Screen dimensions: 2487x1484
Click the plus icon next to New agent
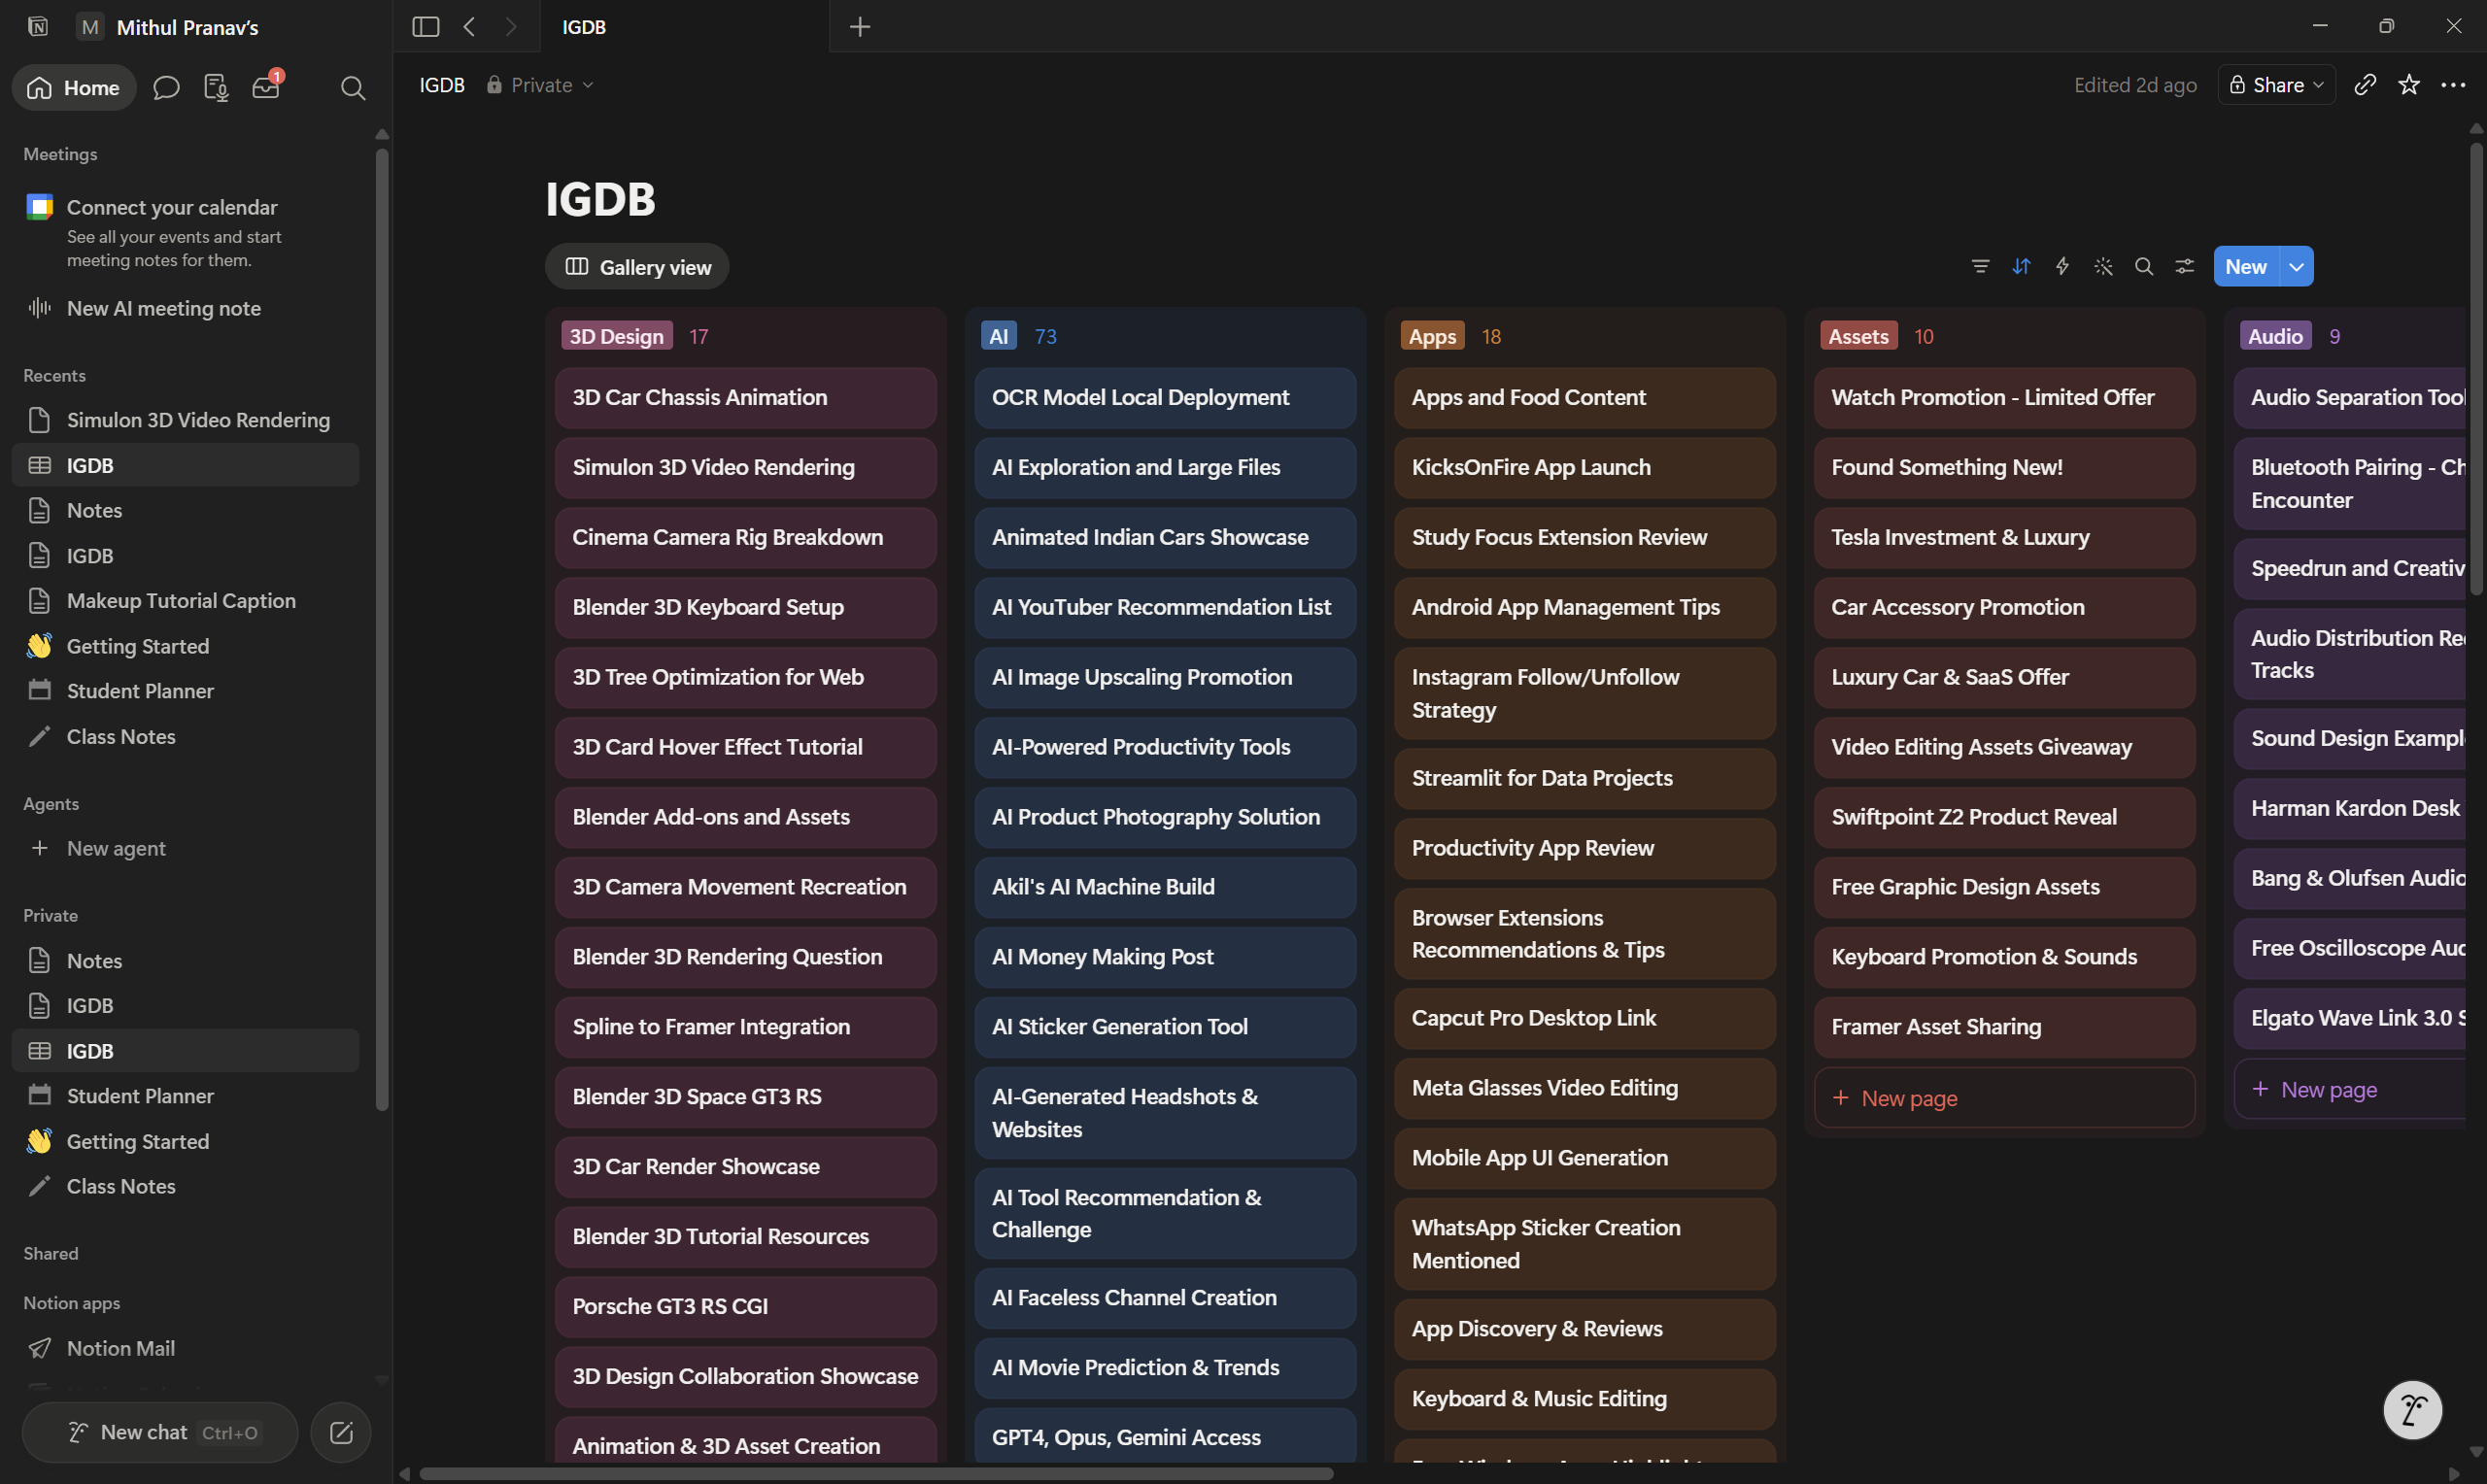[x=39, y=848]
